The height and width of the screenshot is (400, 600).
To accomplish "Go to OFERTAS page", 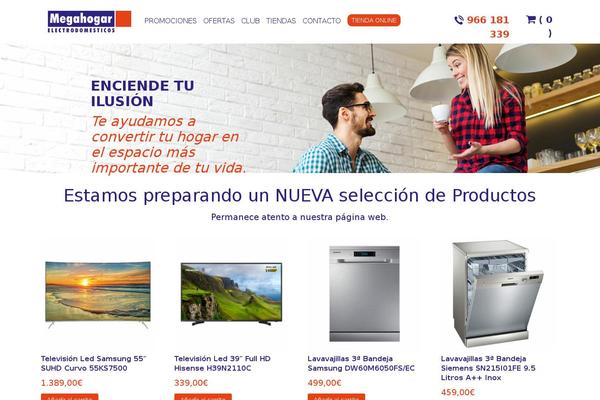I will coord(219,21).
